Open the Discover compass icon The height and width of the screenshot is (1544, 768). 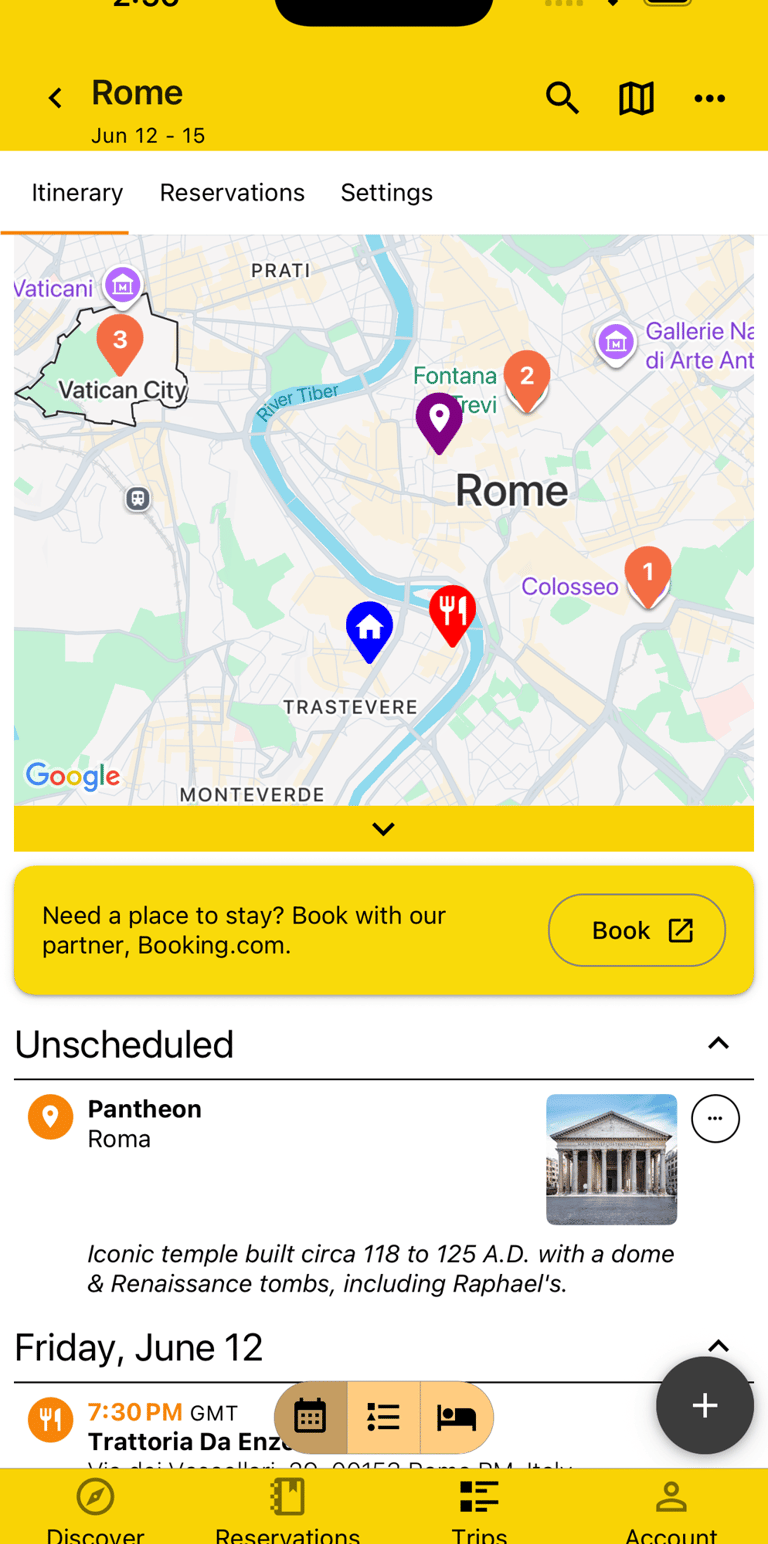(x=95, y=1496)
